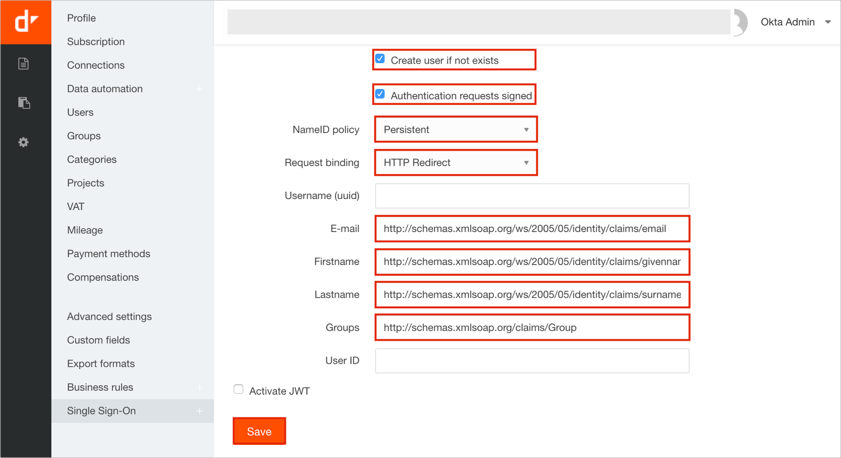
Task: Open the Request binding dropdown
Action: (455, 162)
